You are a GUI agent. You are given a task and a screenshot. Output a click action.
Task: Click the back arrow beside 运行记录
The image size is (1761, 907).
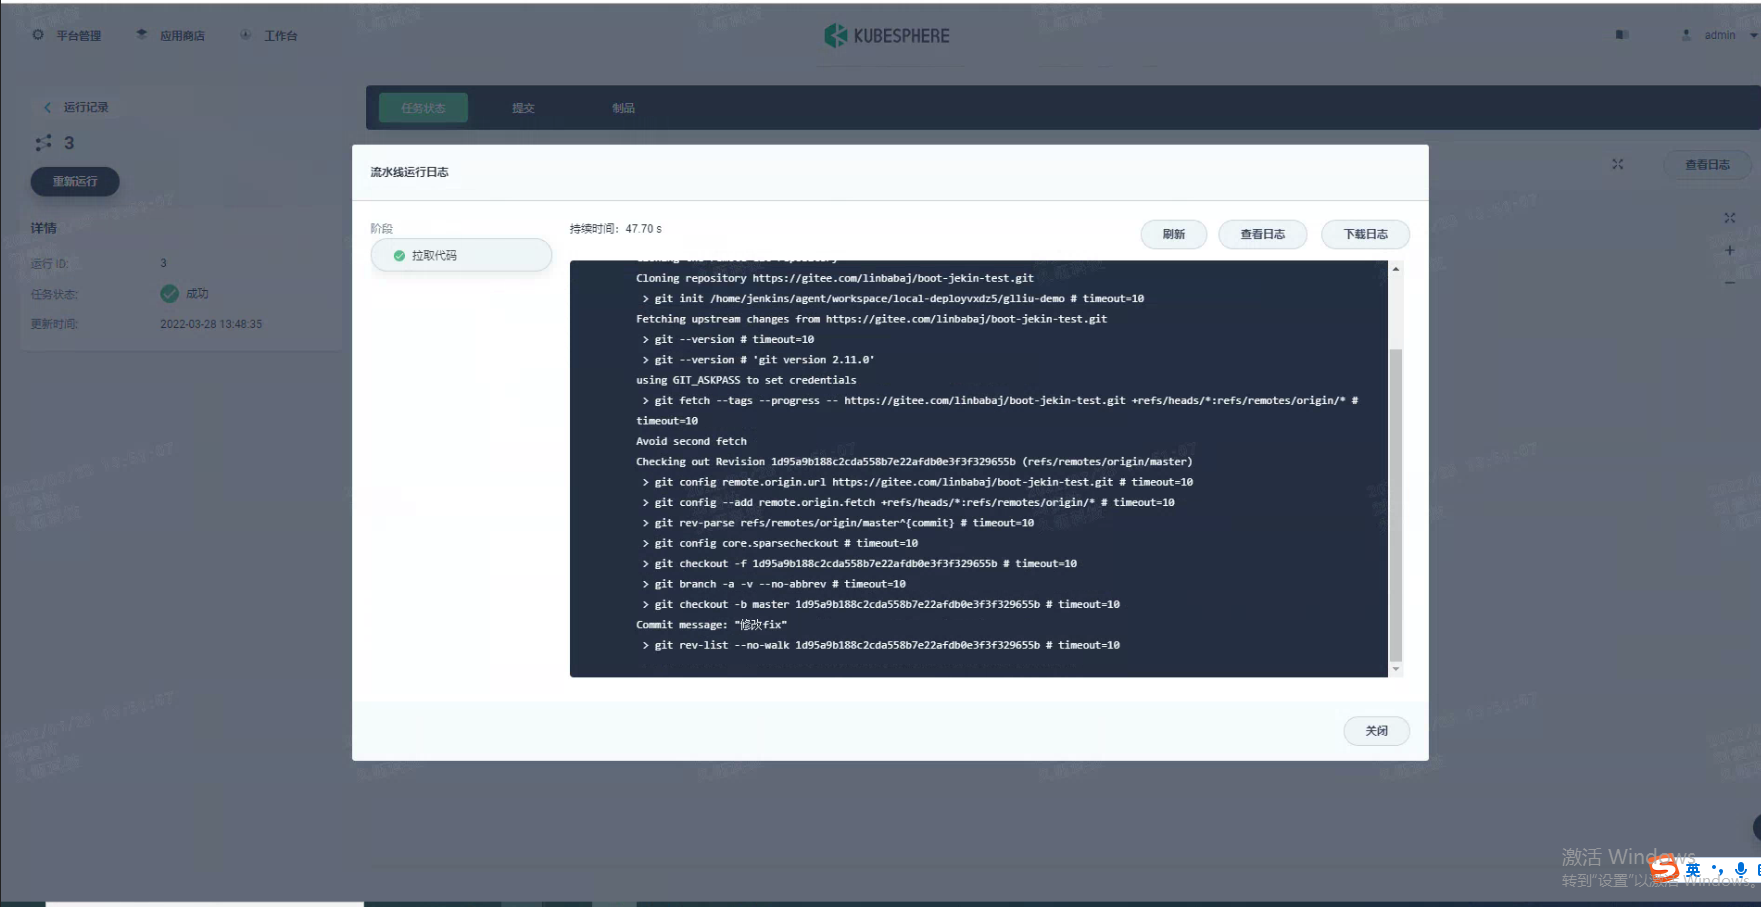coord(47,106)
